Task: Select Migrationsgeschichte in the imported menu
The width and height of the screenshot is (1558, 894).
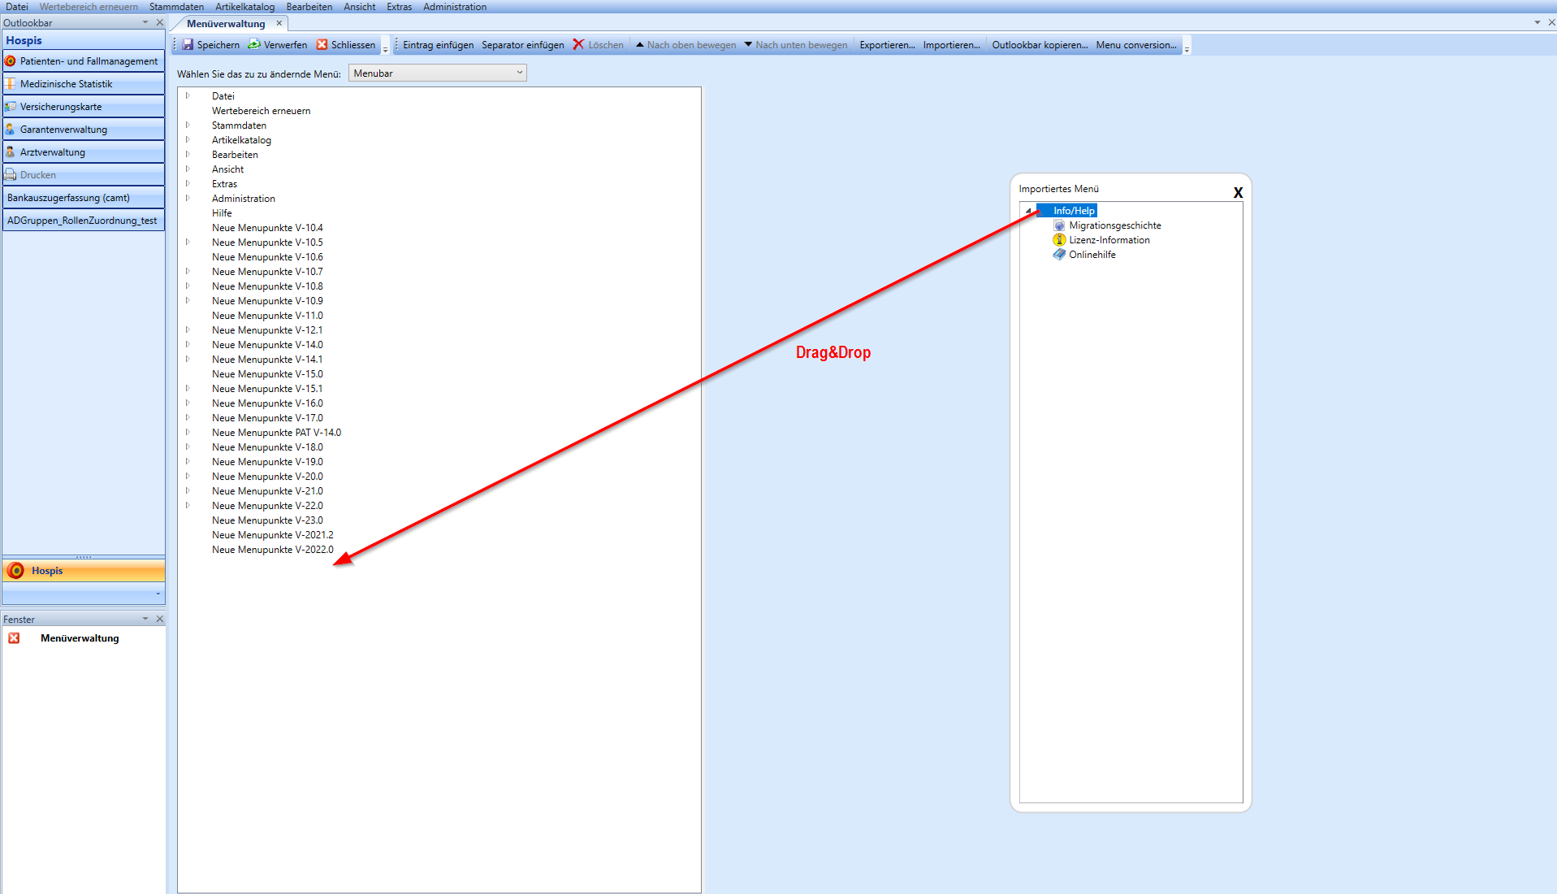Action: 1114,226
